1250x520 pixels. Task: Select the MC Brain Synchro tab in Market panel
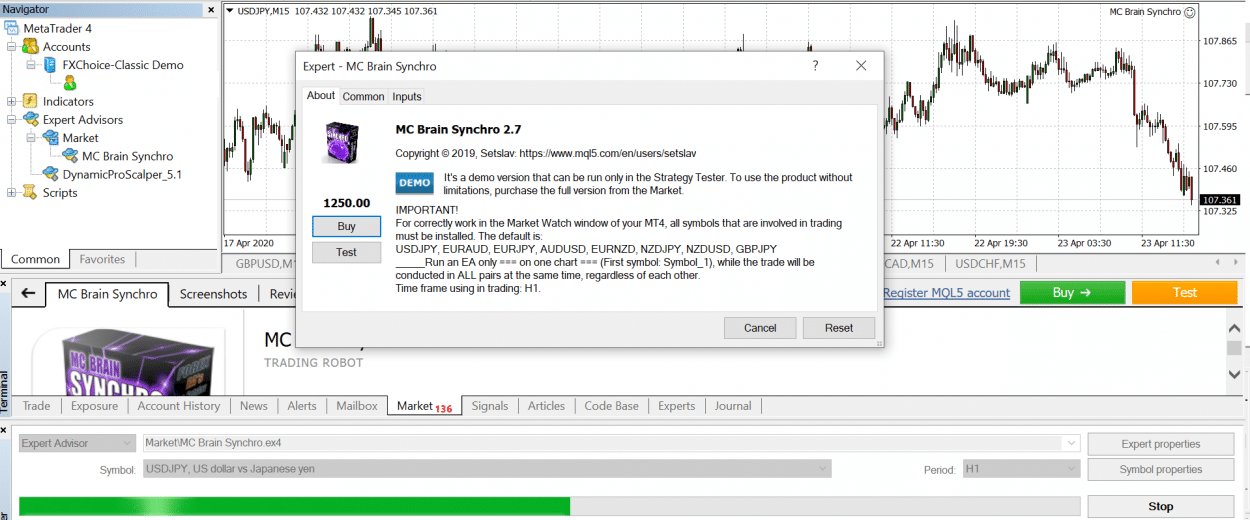pyautogui.click(x=107, y=294)
